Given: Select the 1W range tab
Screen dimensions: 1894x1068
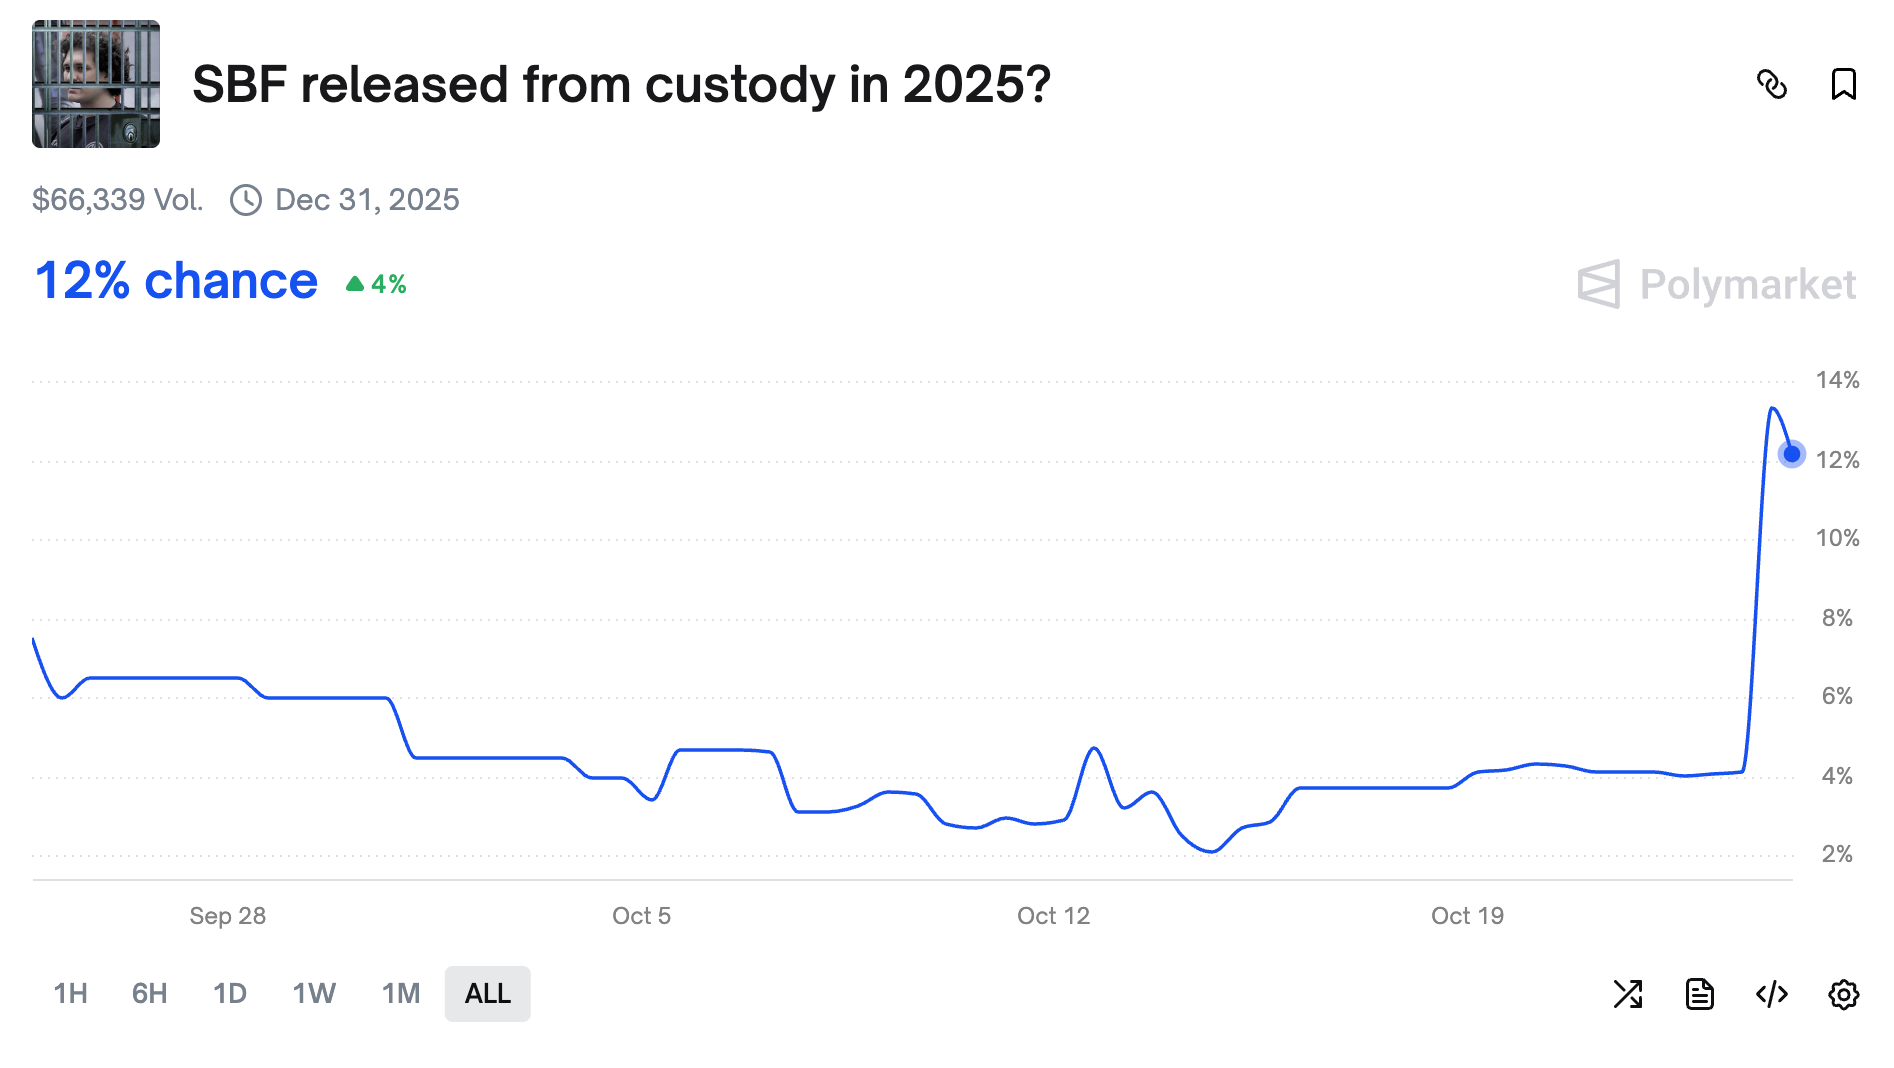Looking at the screenshot, I should 313,994.
